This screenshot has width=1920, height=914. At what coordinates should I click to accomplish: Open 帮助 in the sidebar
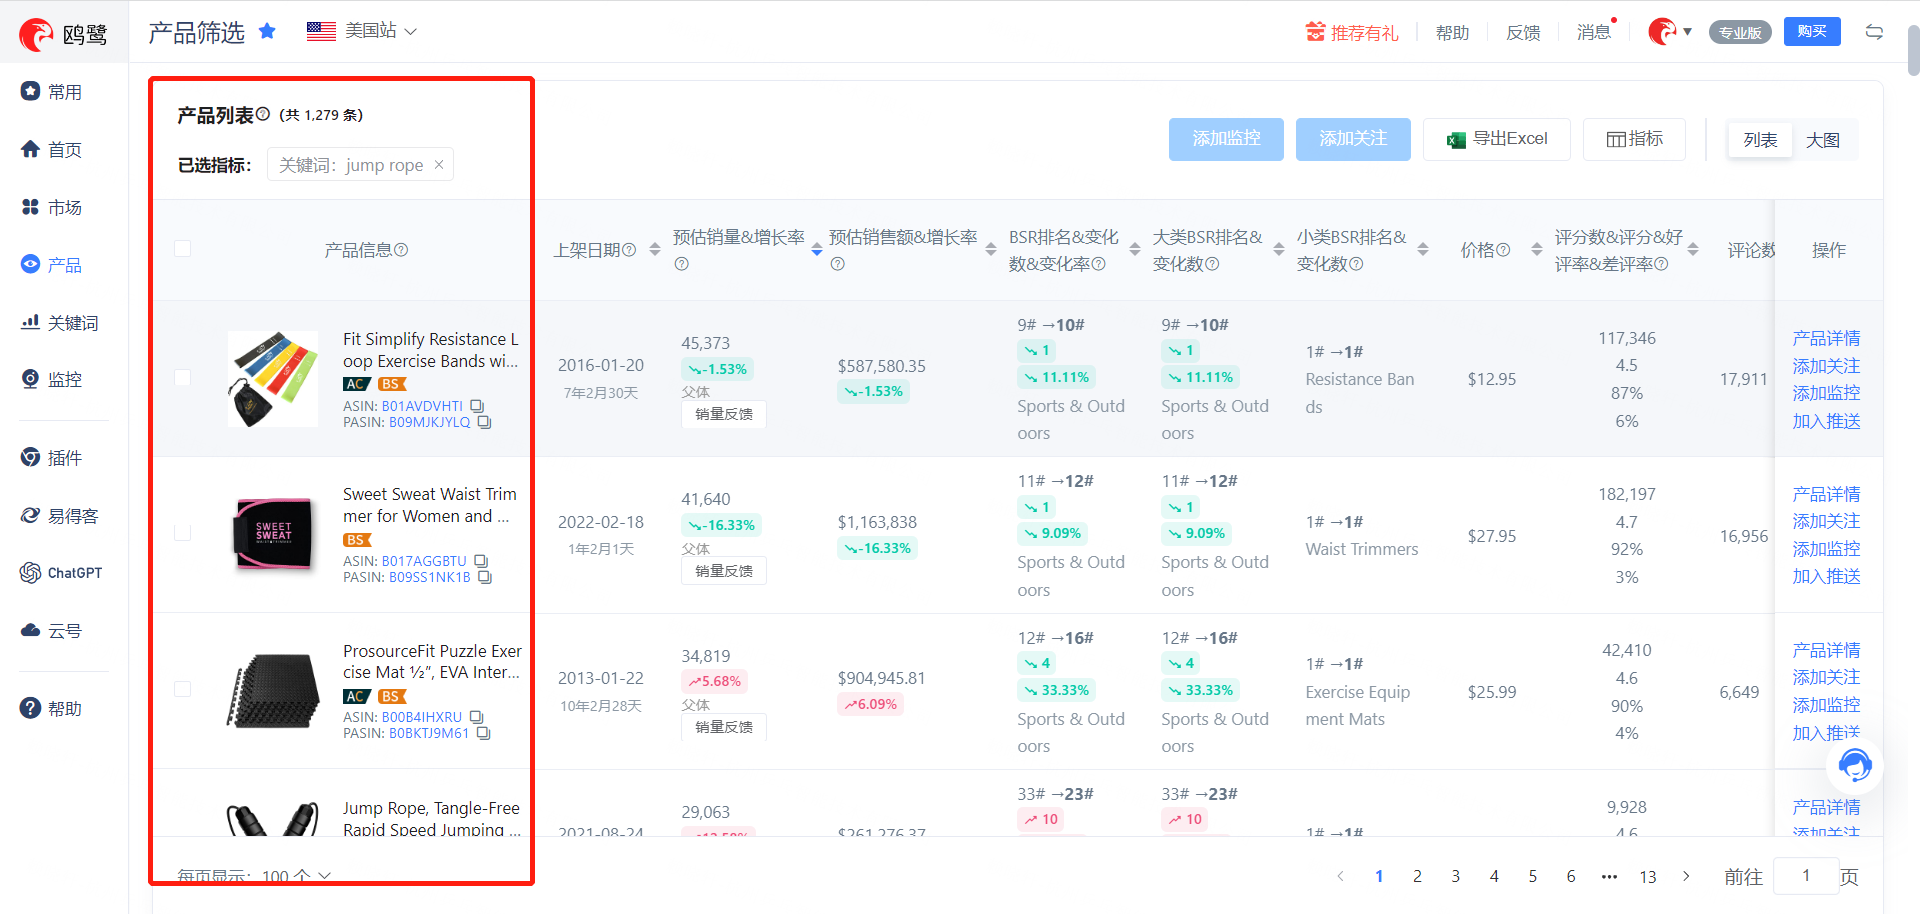click(52, 709)
